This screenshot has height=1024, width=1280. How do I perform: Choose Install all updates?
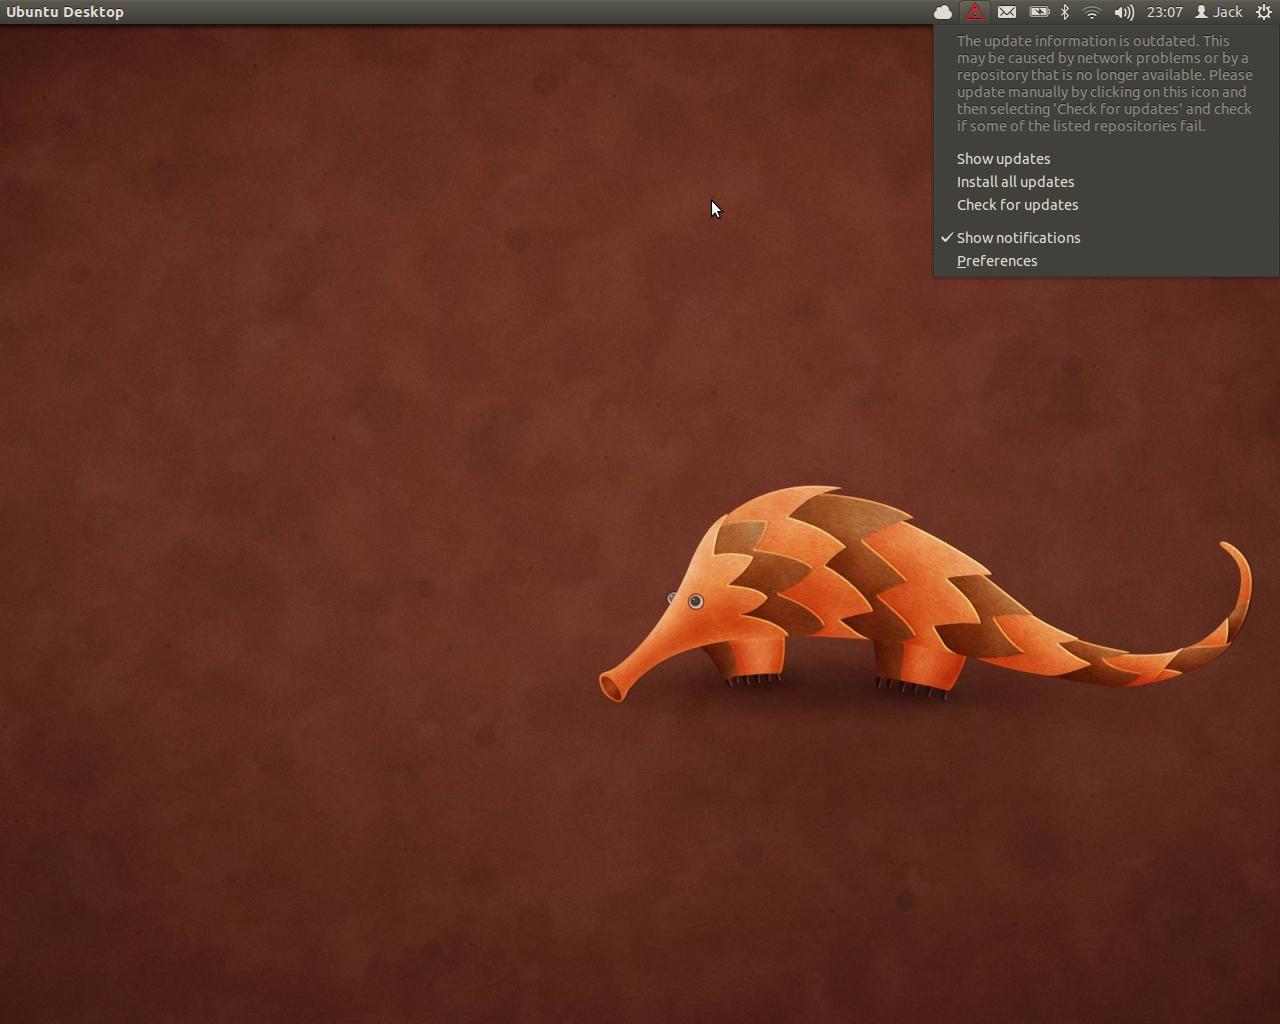(x=1106, y=182)
